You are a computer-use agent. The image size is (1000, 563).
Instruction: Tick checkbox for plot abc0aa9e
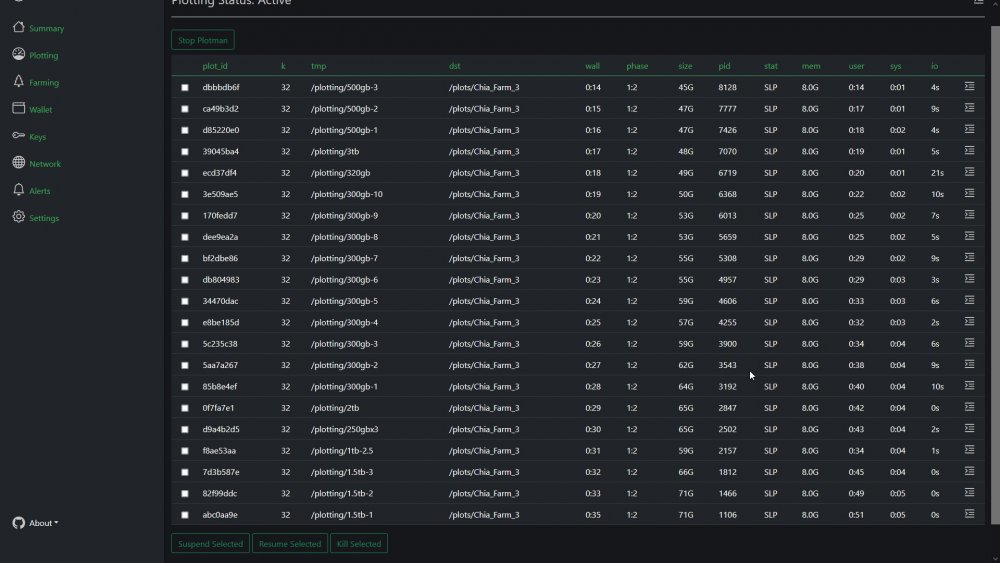(x=185, y=515)
